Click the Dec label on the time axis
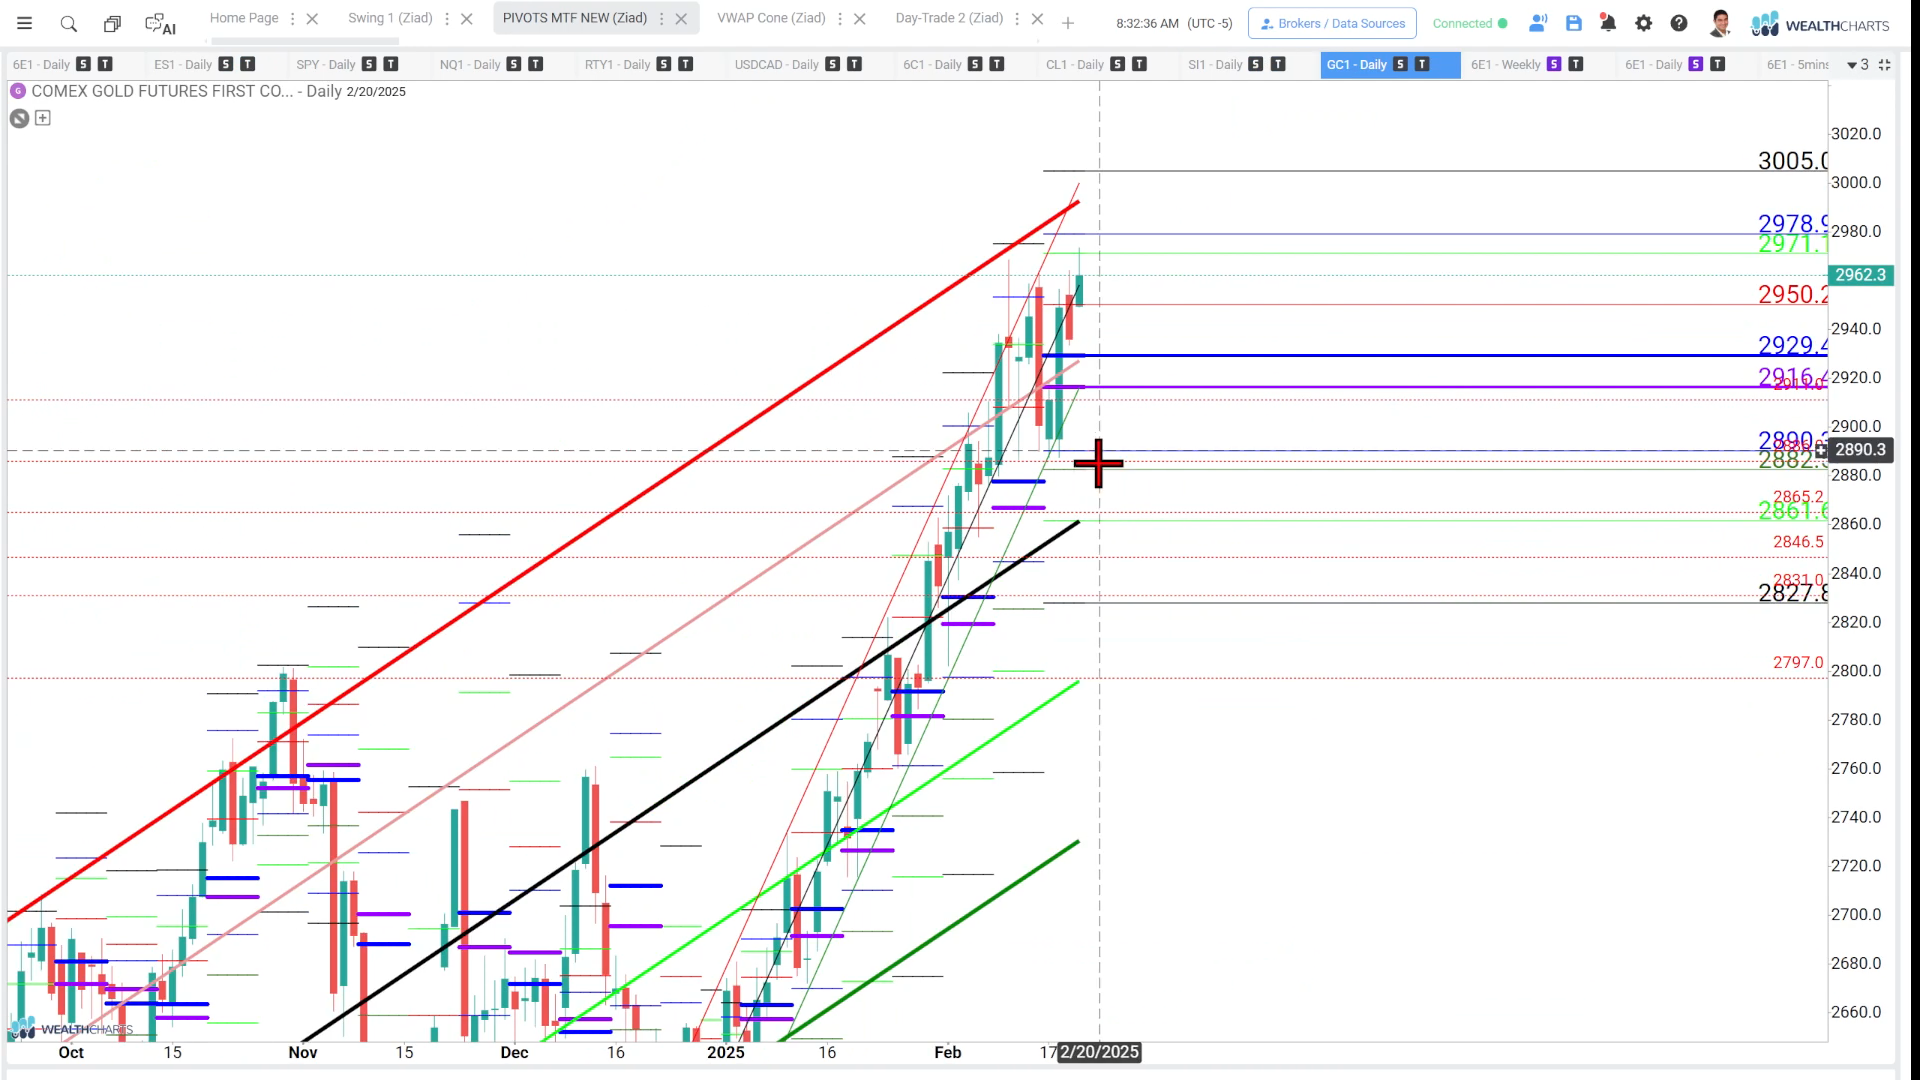Image resolution: width=1920 pixels, height=1080 pixels. tap(514, 1052)
